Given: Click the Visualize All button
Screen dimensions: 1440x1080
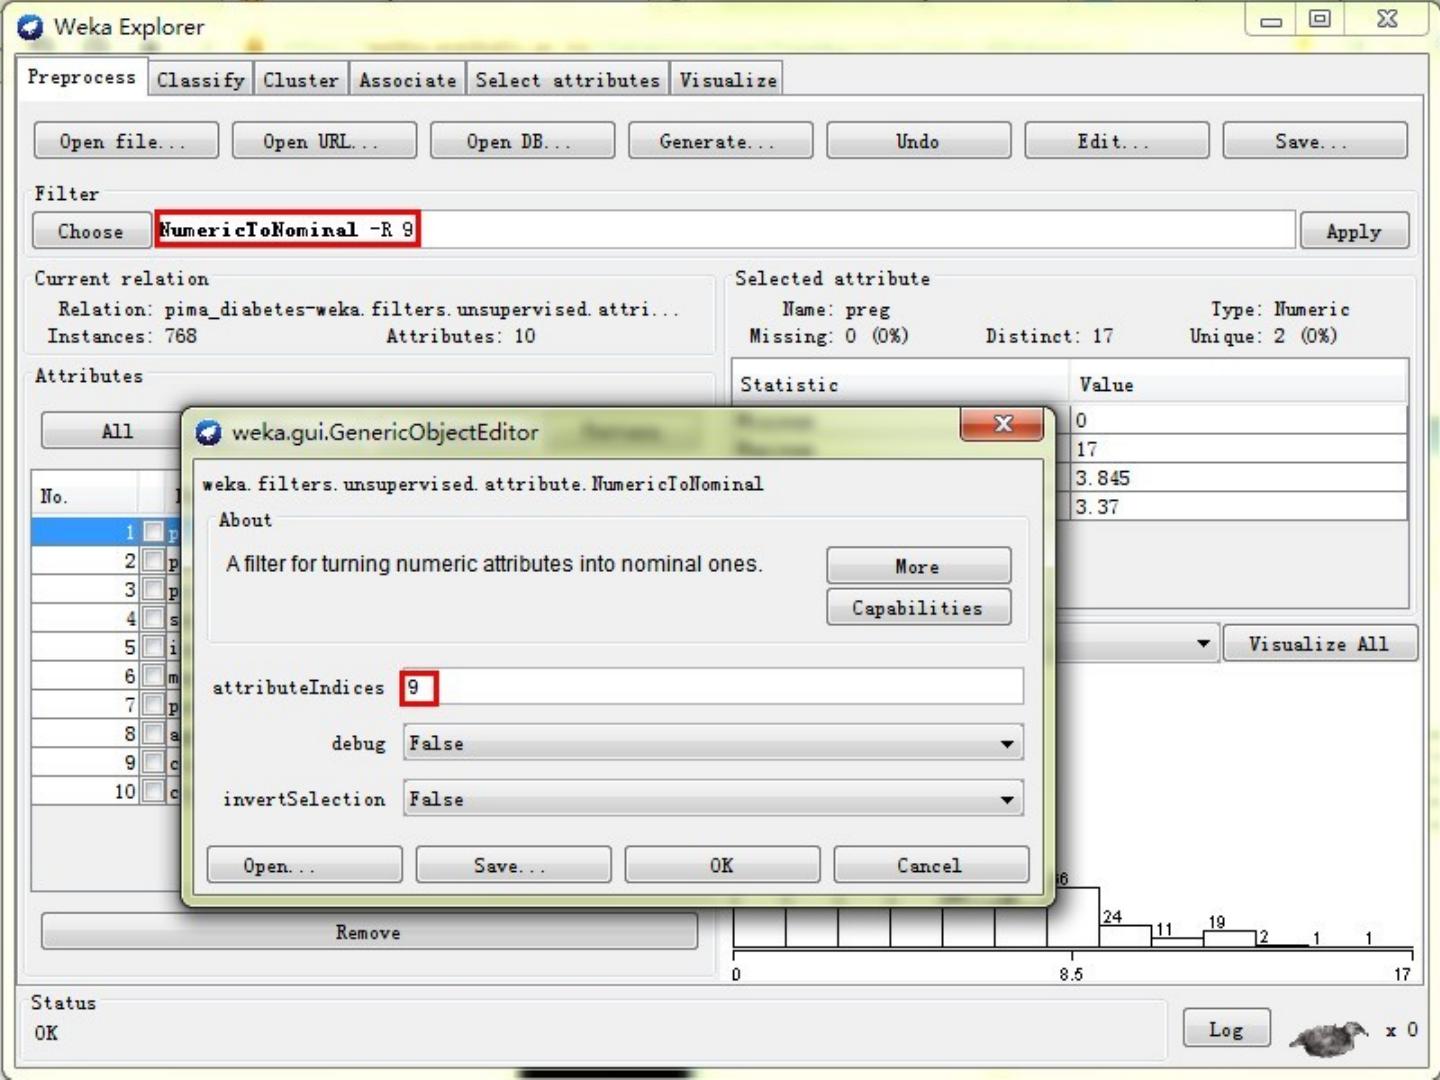Looking at the screenshot, I should (1319, 643).
